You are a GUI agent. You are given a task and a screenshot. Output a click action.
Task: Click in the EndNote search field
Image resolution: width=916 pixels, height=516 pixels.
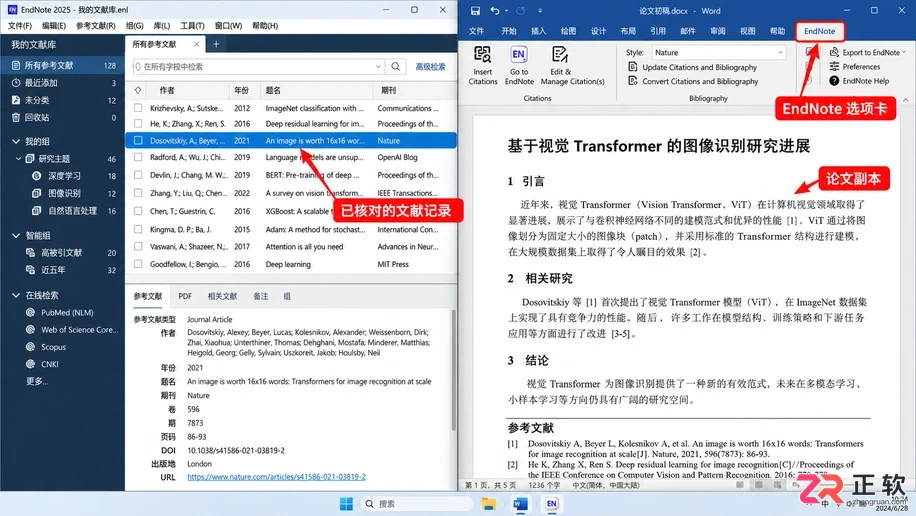point(257,67)
